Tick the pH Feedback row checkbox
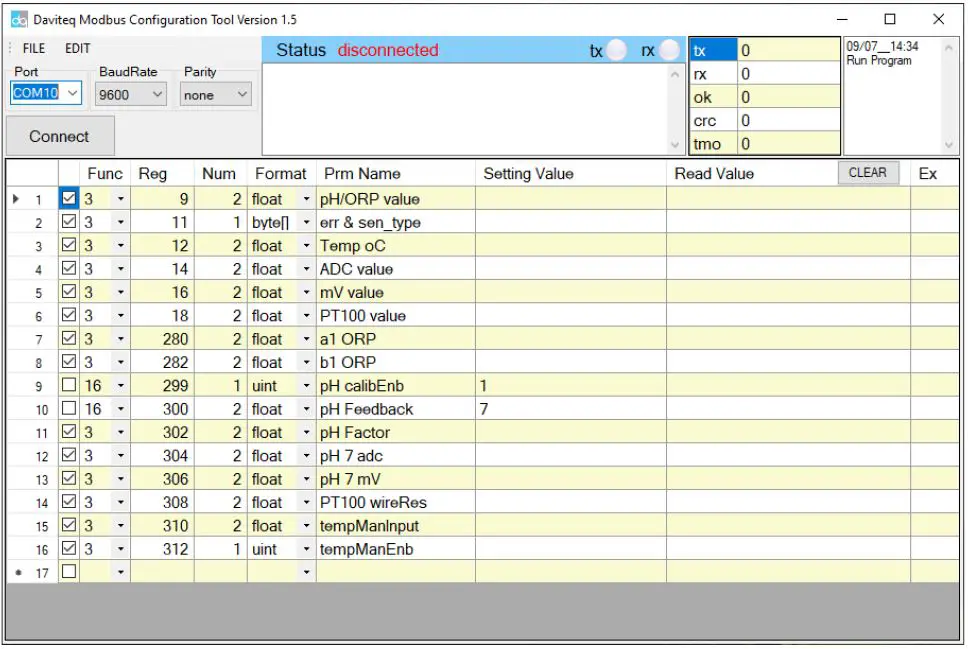 [69, 409]
